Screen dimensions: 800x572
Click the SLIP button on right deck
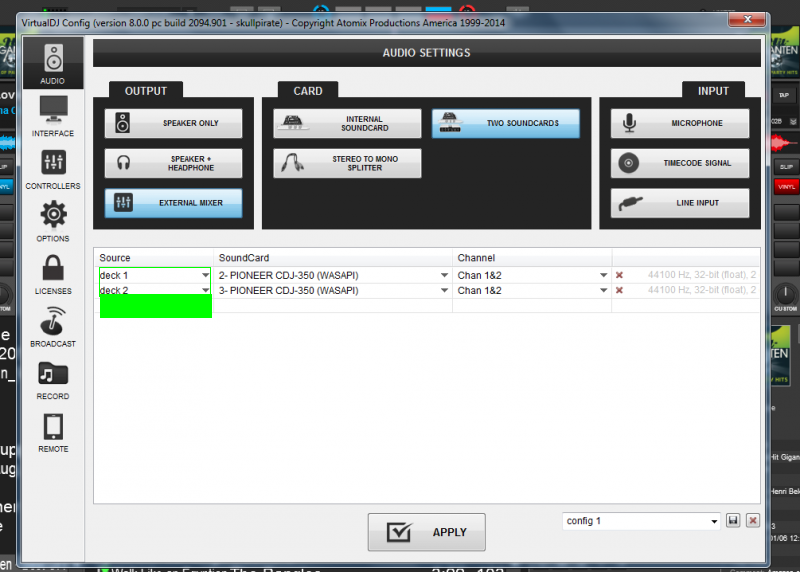click(x=786, y=167)
